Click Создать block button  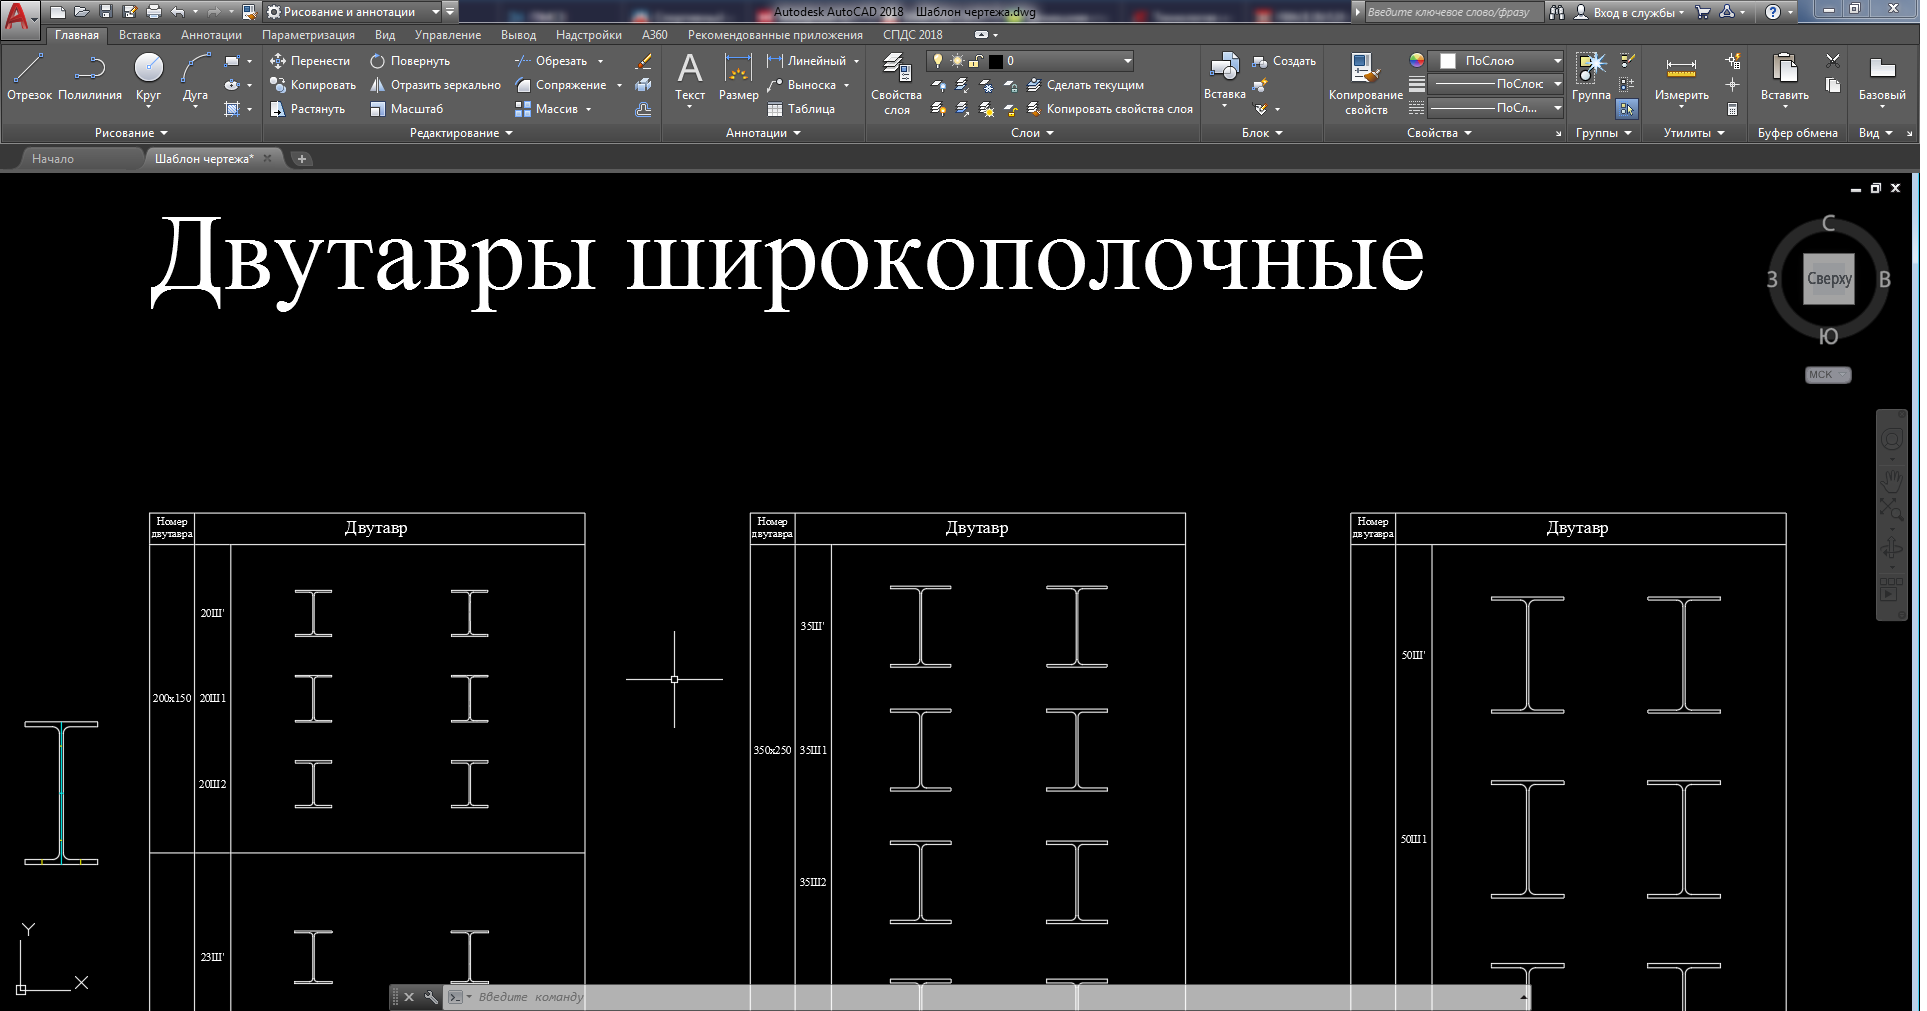(x=1284, y=61)
